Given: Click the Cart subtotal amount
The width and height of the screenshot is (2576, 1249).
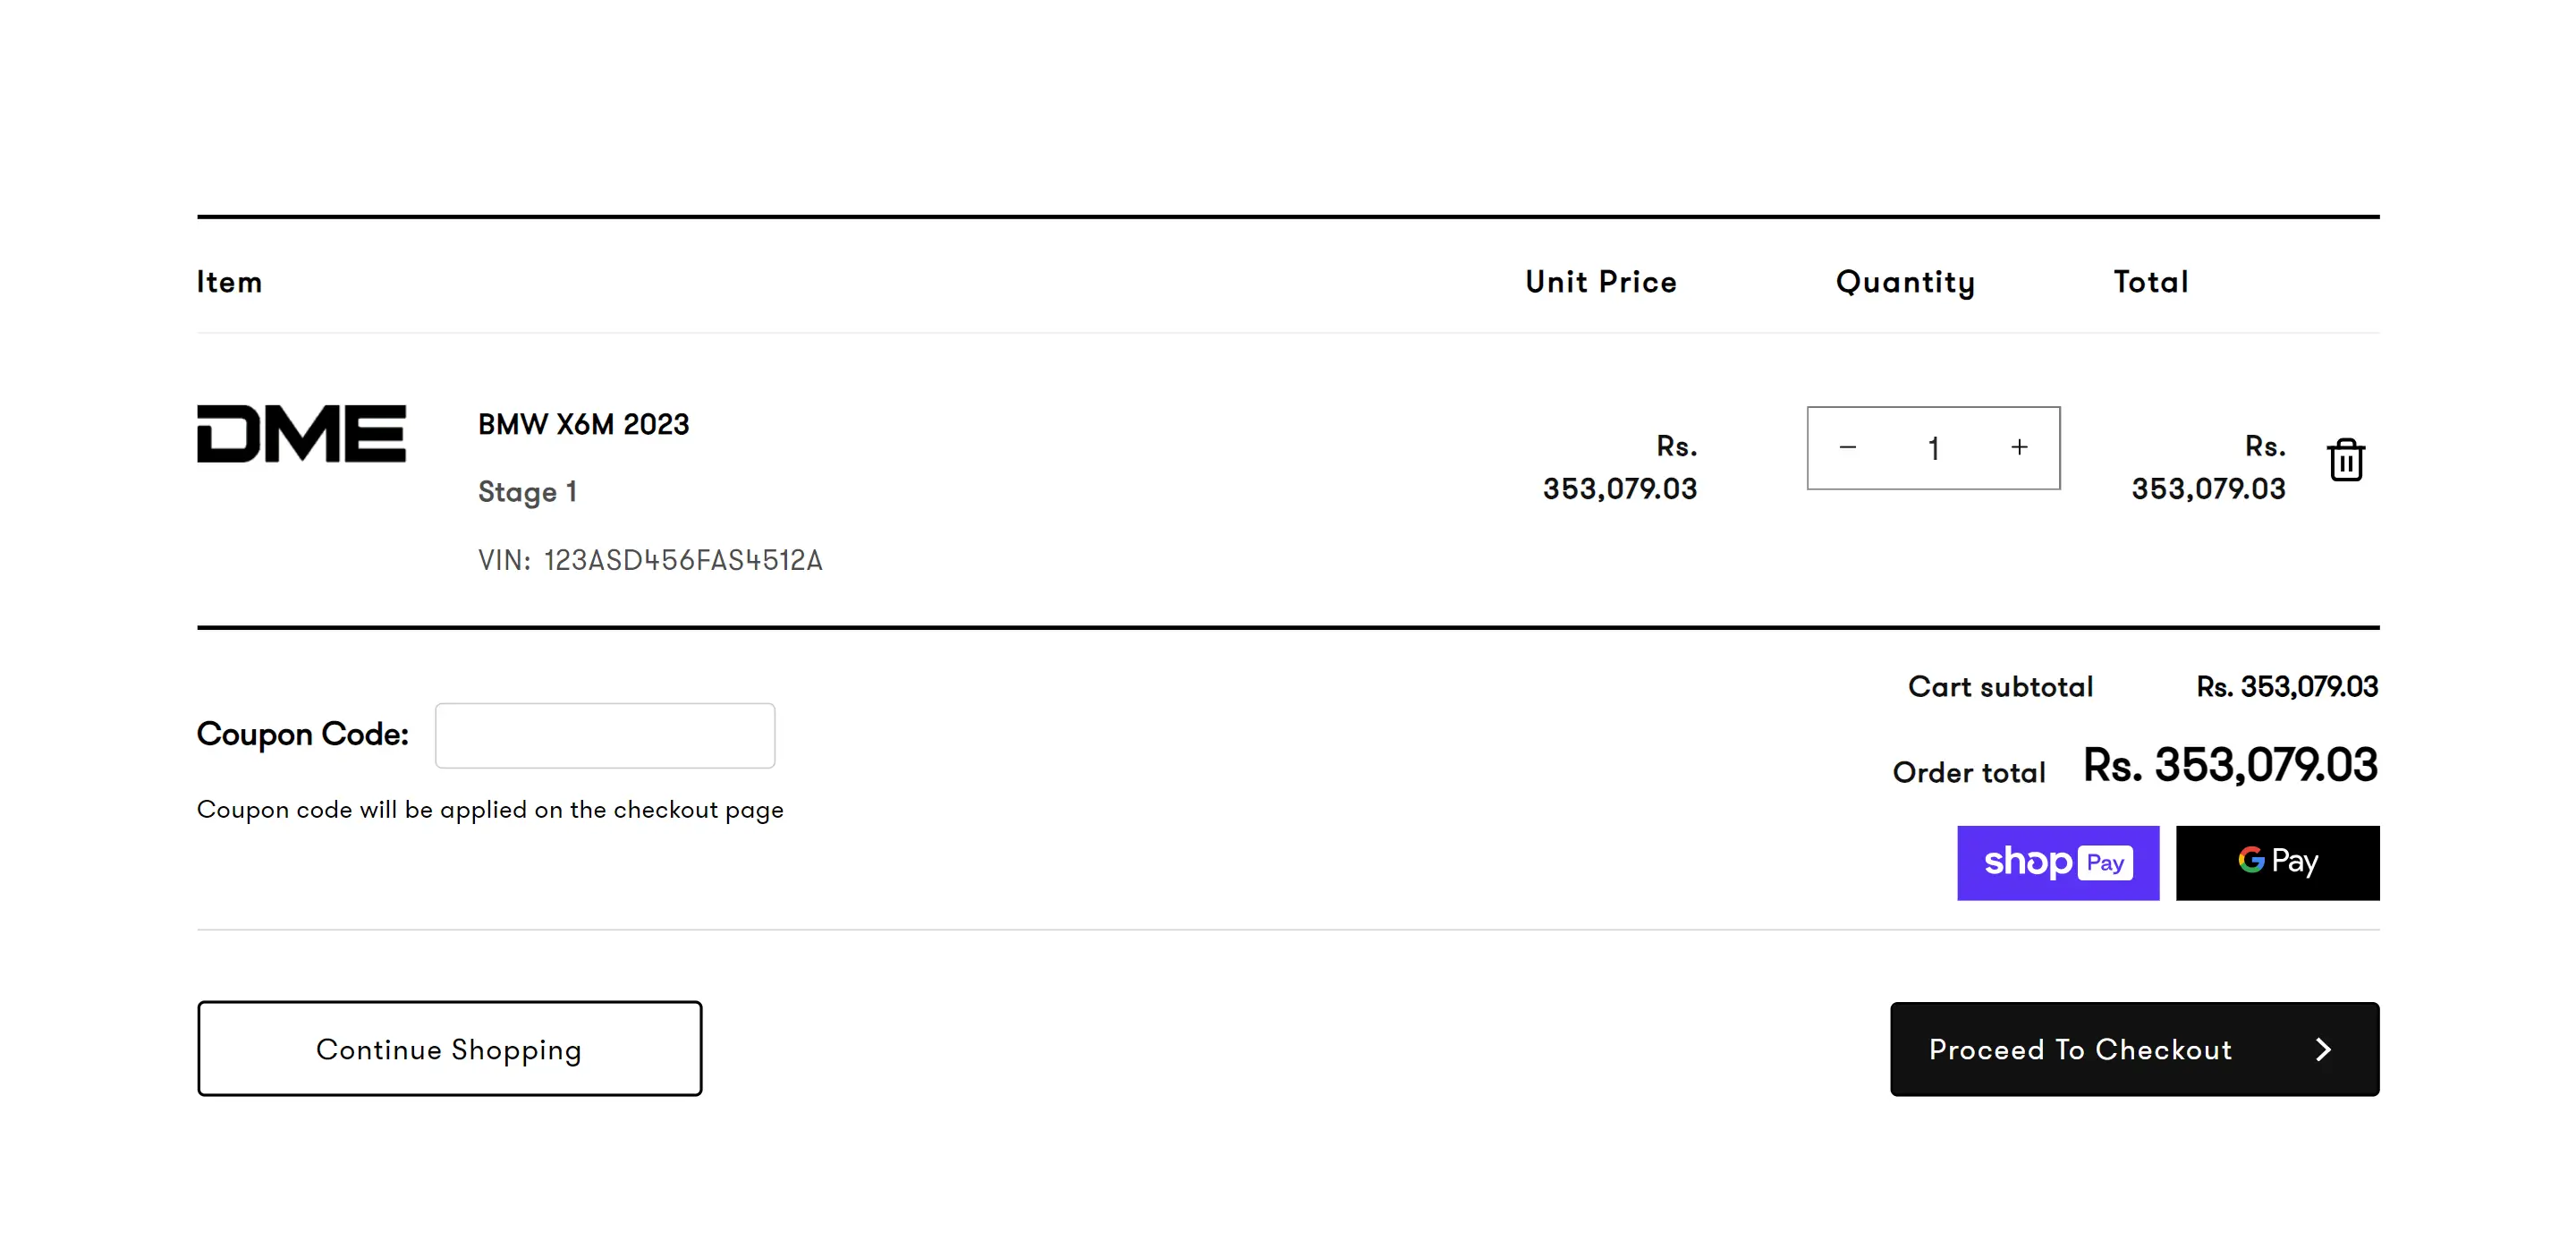Looking at the screenshot, I should [2286, 687].
